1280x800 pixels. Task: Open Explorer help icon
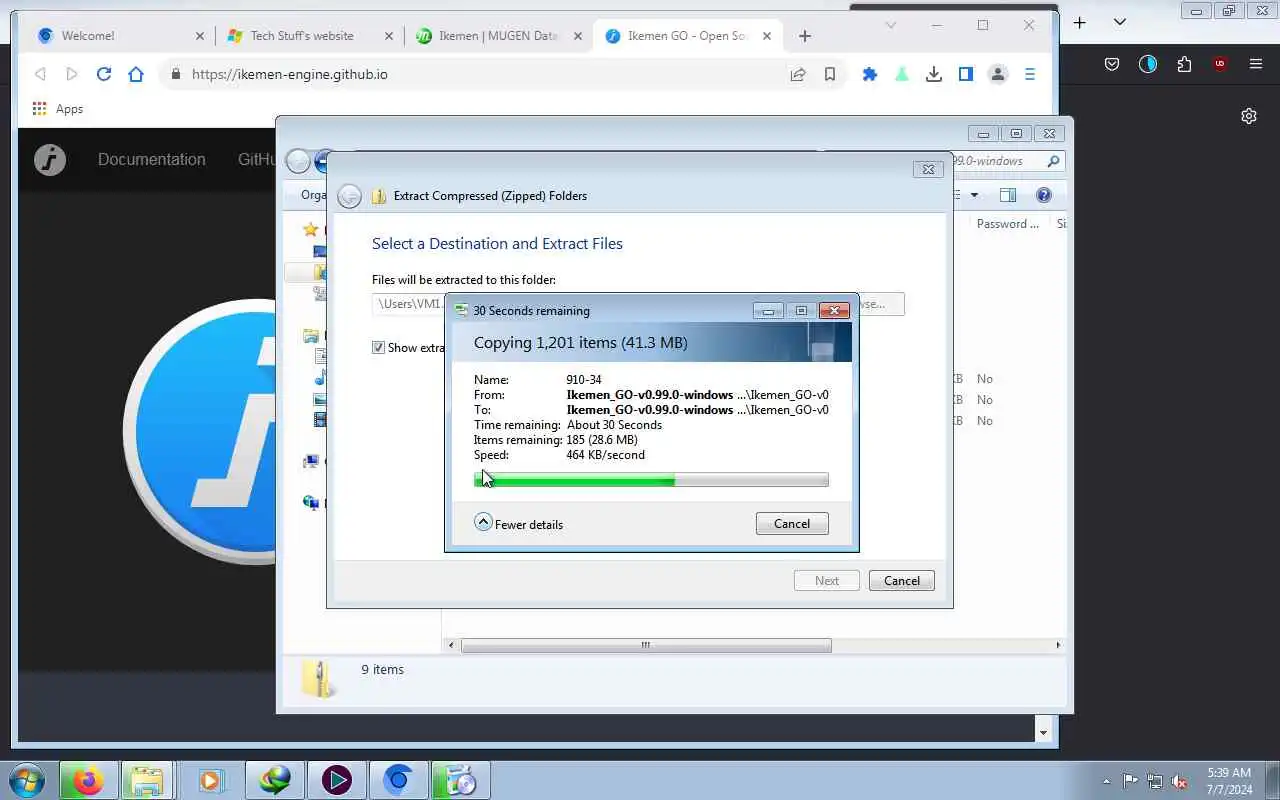[x=1044, y=196]
